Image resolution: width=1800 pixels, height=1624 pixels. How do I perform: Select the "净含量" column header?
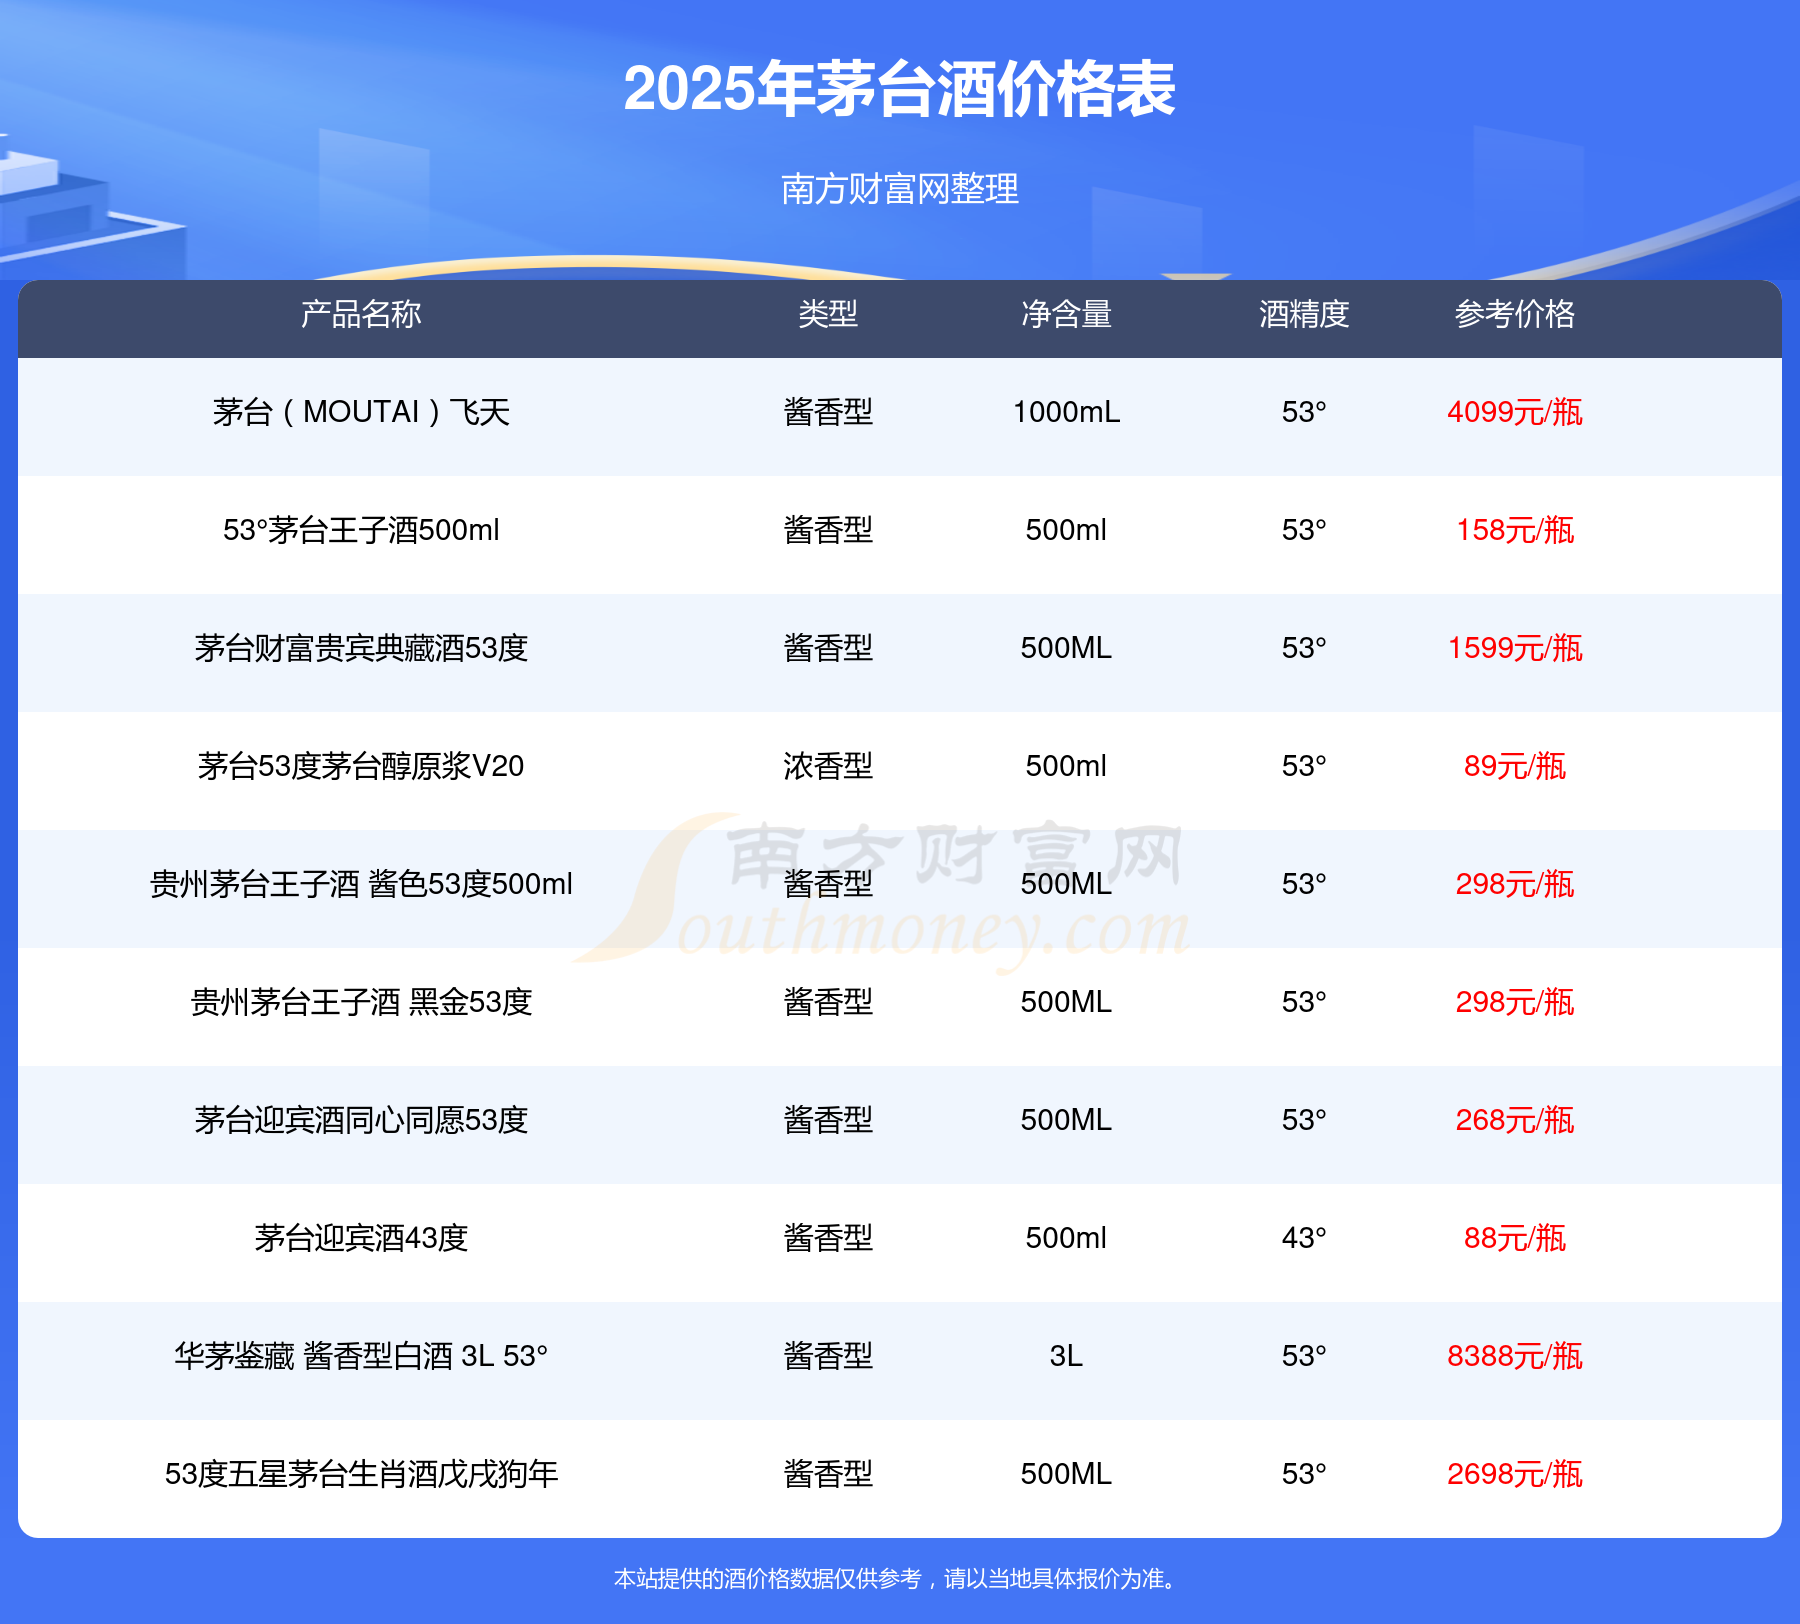[1066, 315]
